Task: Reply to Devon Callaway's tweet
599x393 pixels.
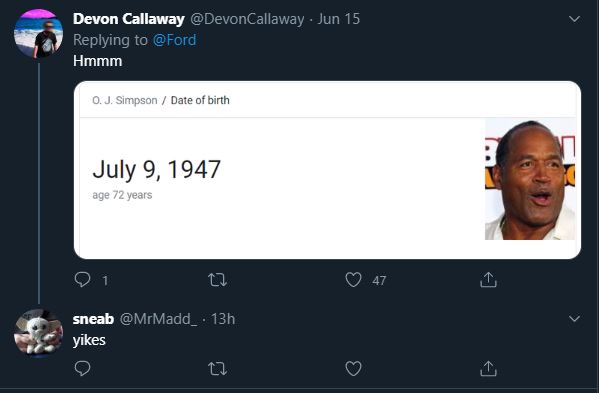Action: pos(83,280)
